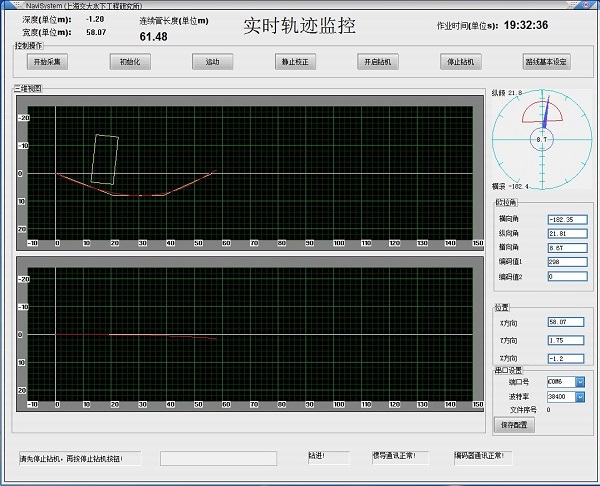Screen dimensions: 600x486
Task: Click the 编码值1 field showing 298
Action: (566, 262)
